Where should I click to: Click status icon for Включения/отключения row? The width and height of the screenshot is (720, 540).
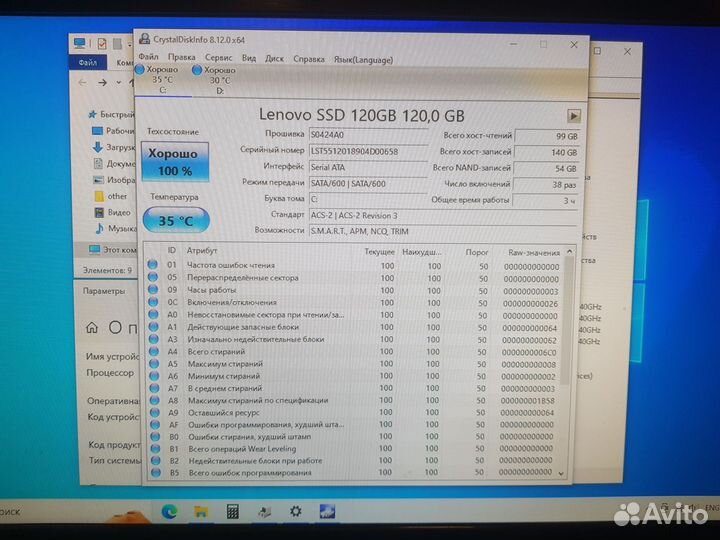[x=153, y=302]
